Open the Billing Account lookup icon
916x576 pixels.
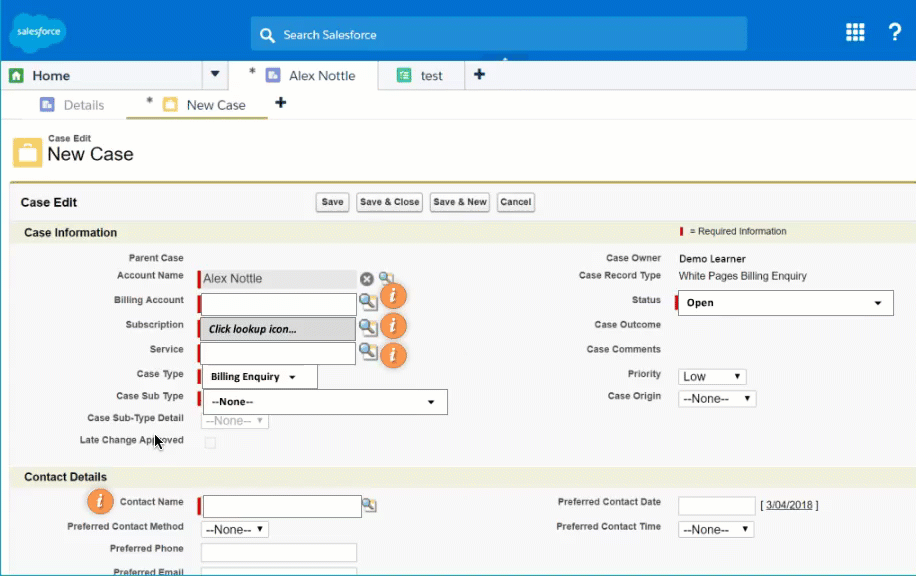click(x=367, y=302)
